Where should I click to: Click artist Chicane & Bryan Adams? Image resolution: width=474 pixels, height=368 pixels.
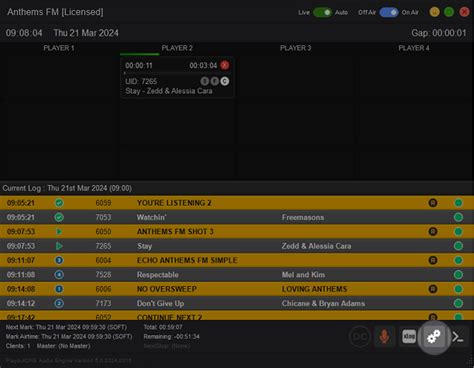(x=323, y=303)
